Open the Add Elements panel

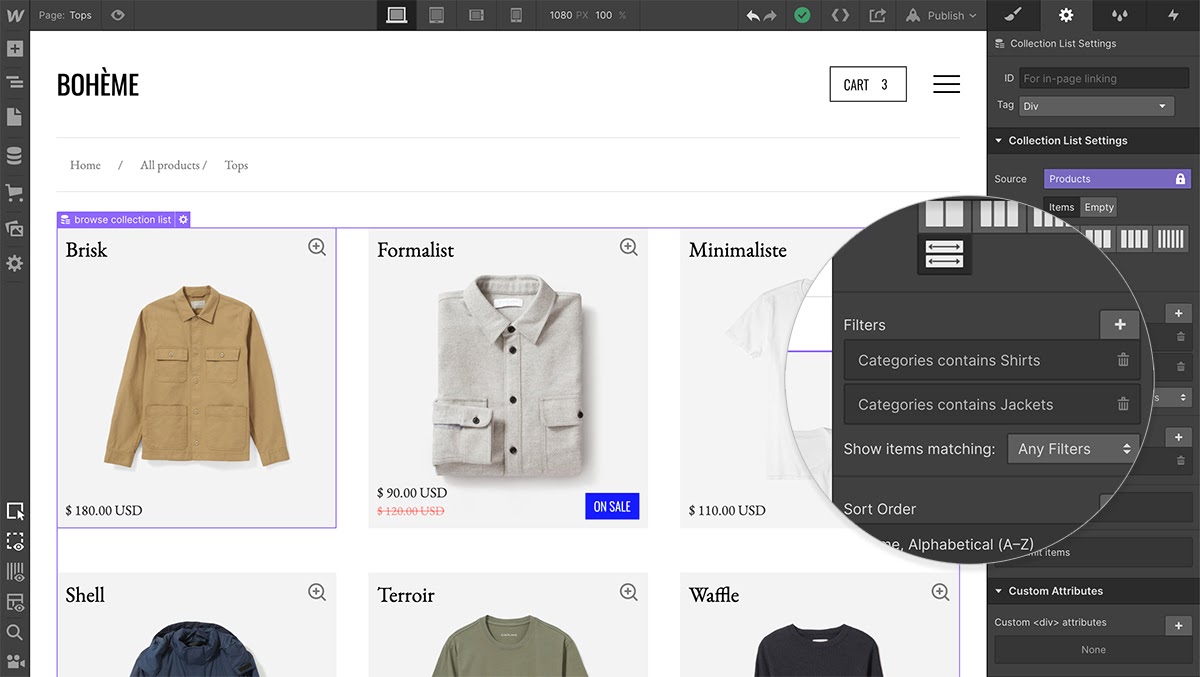pos(15,48)
